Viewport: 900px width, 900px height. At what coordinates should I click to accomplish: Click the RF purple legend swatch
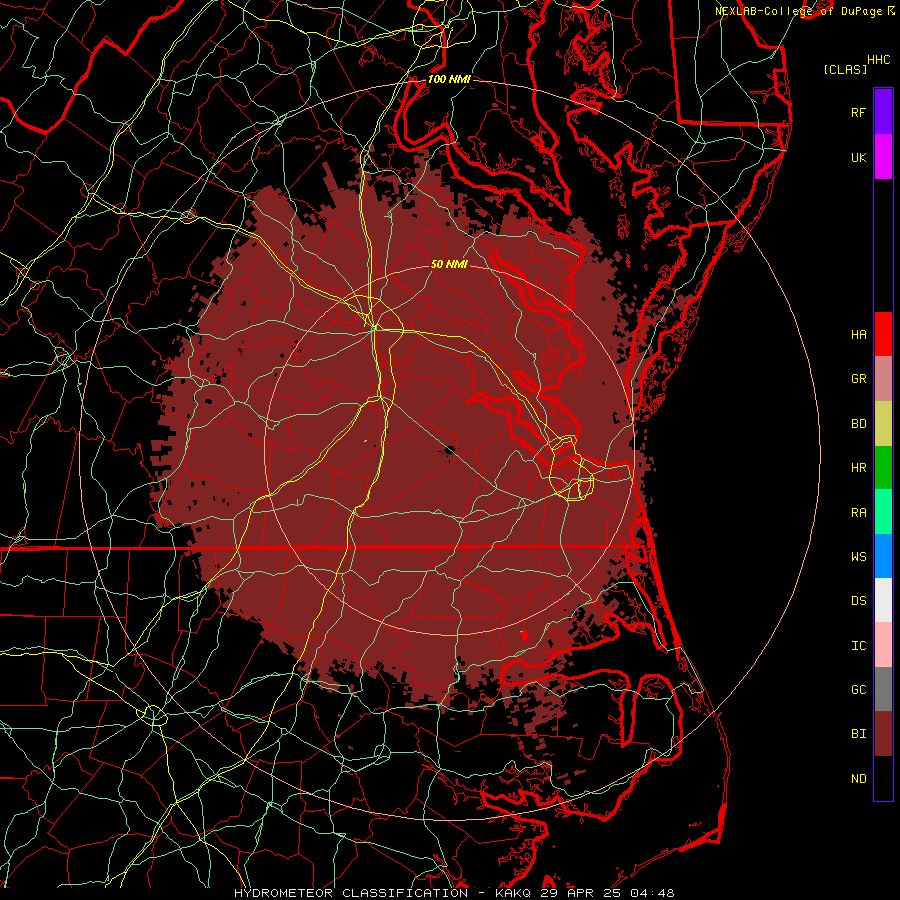click(x=883, y=112)
